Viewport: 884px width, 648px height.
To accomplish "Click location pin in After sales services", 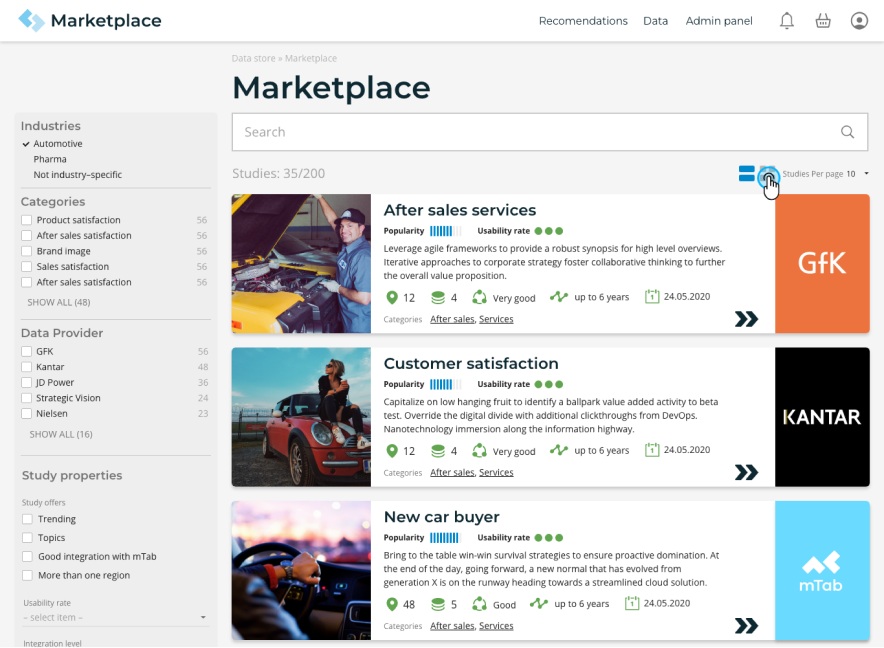I will 392,297.
